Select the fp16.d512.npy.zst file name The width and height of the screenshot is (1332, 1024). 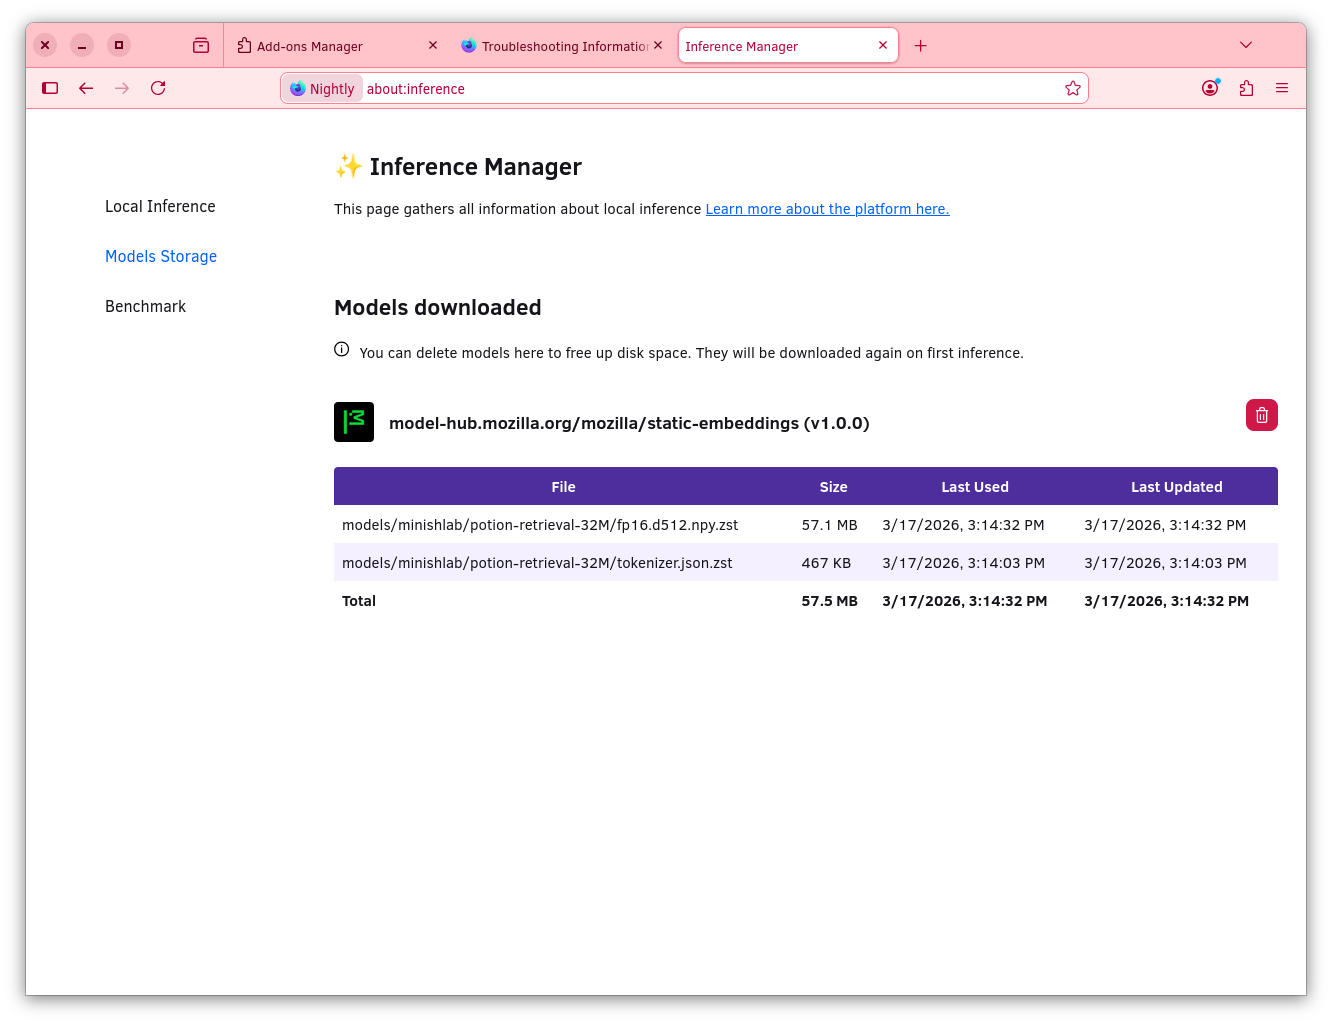coord(540,525)
